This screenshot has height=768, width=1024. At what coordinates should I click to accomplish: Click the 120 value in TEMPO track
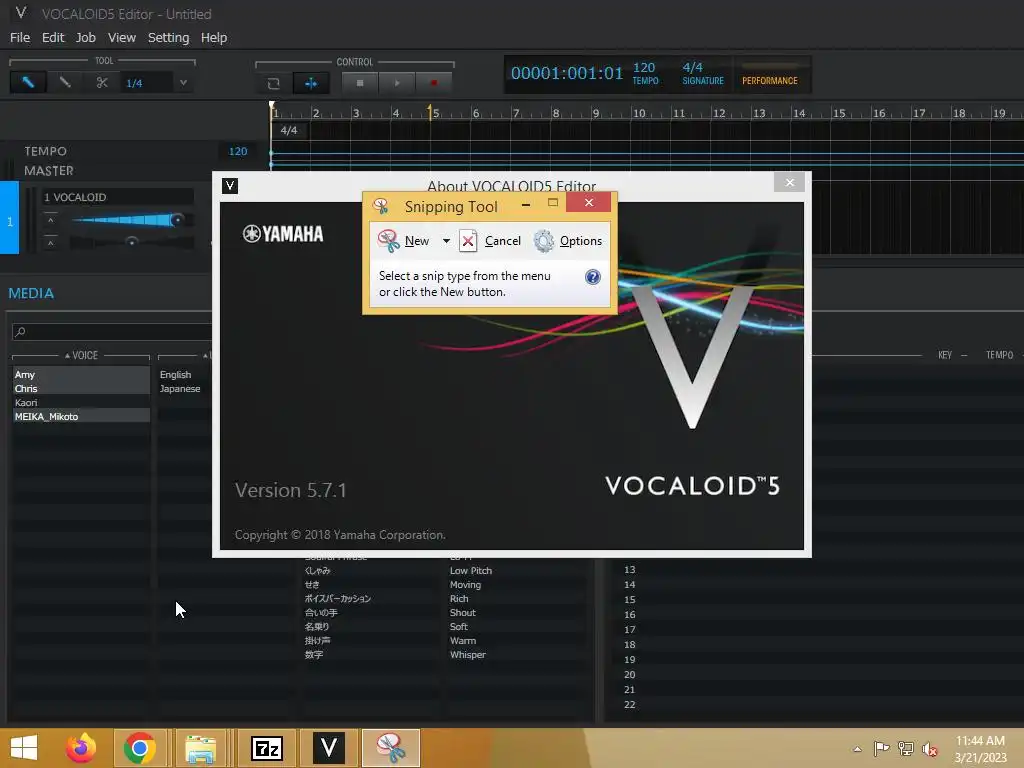[x=238, y=151]
